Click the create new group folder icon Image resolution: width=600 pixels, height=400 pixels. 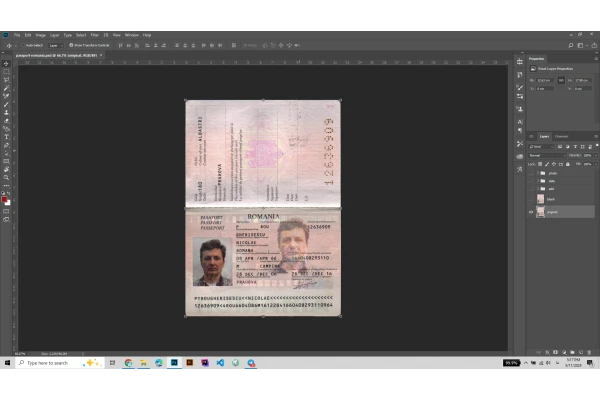pos(572,352)
